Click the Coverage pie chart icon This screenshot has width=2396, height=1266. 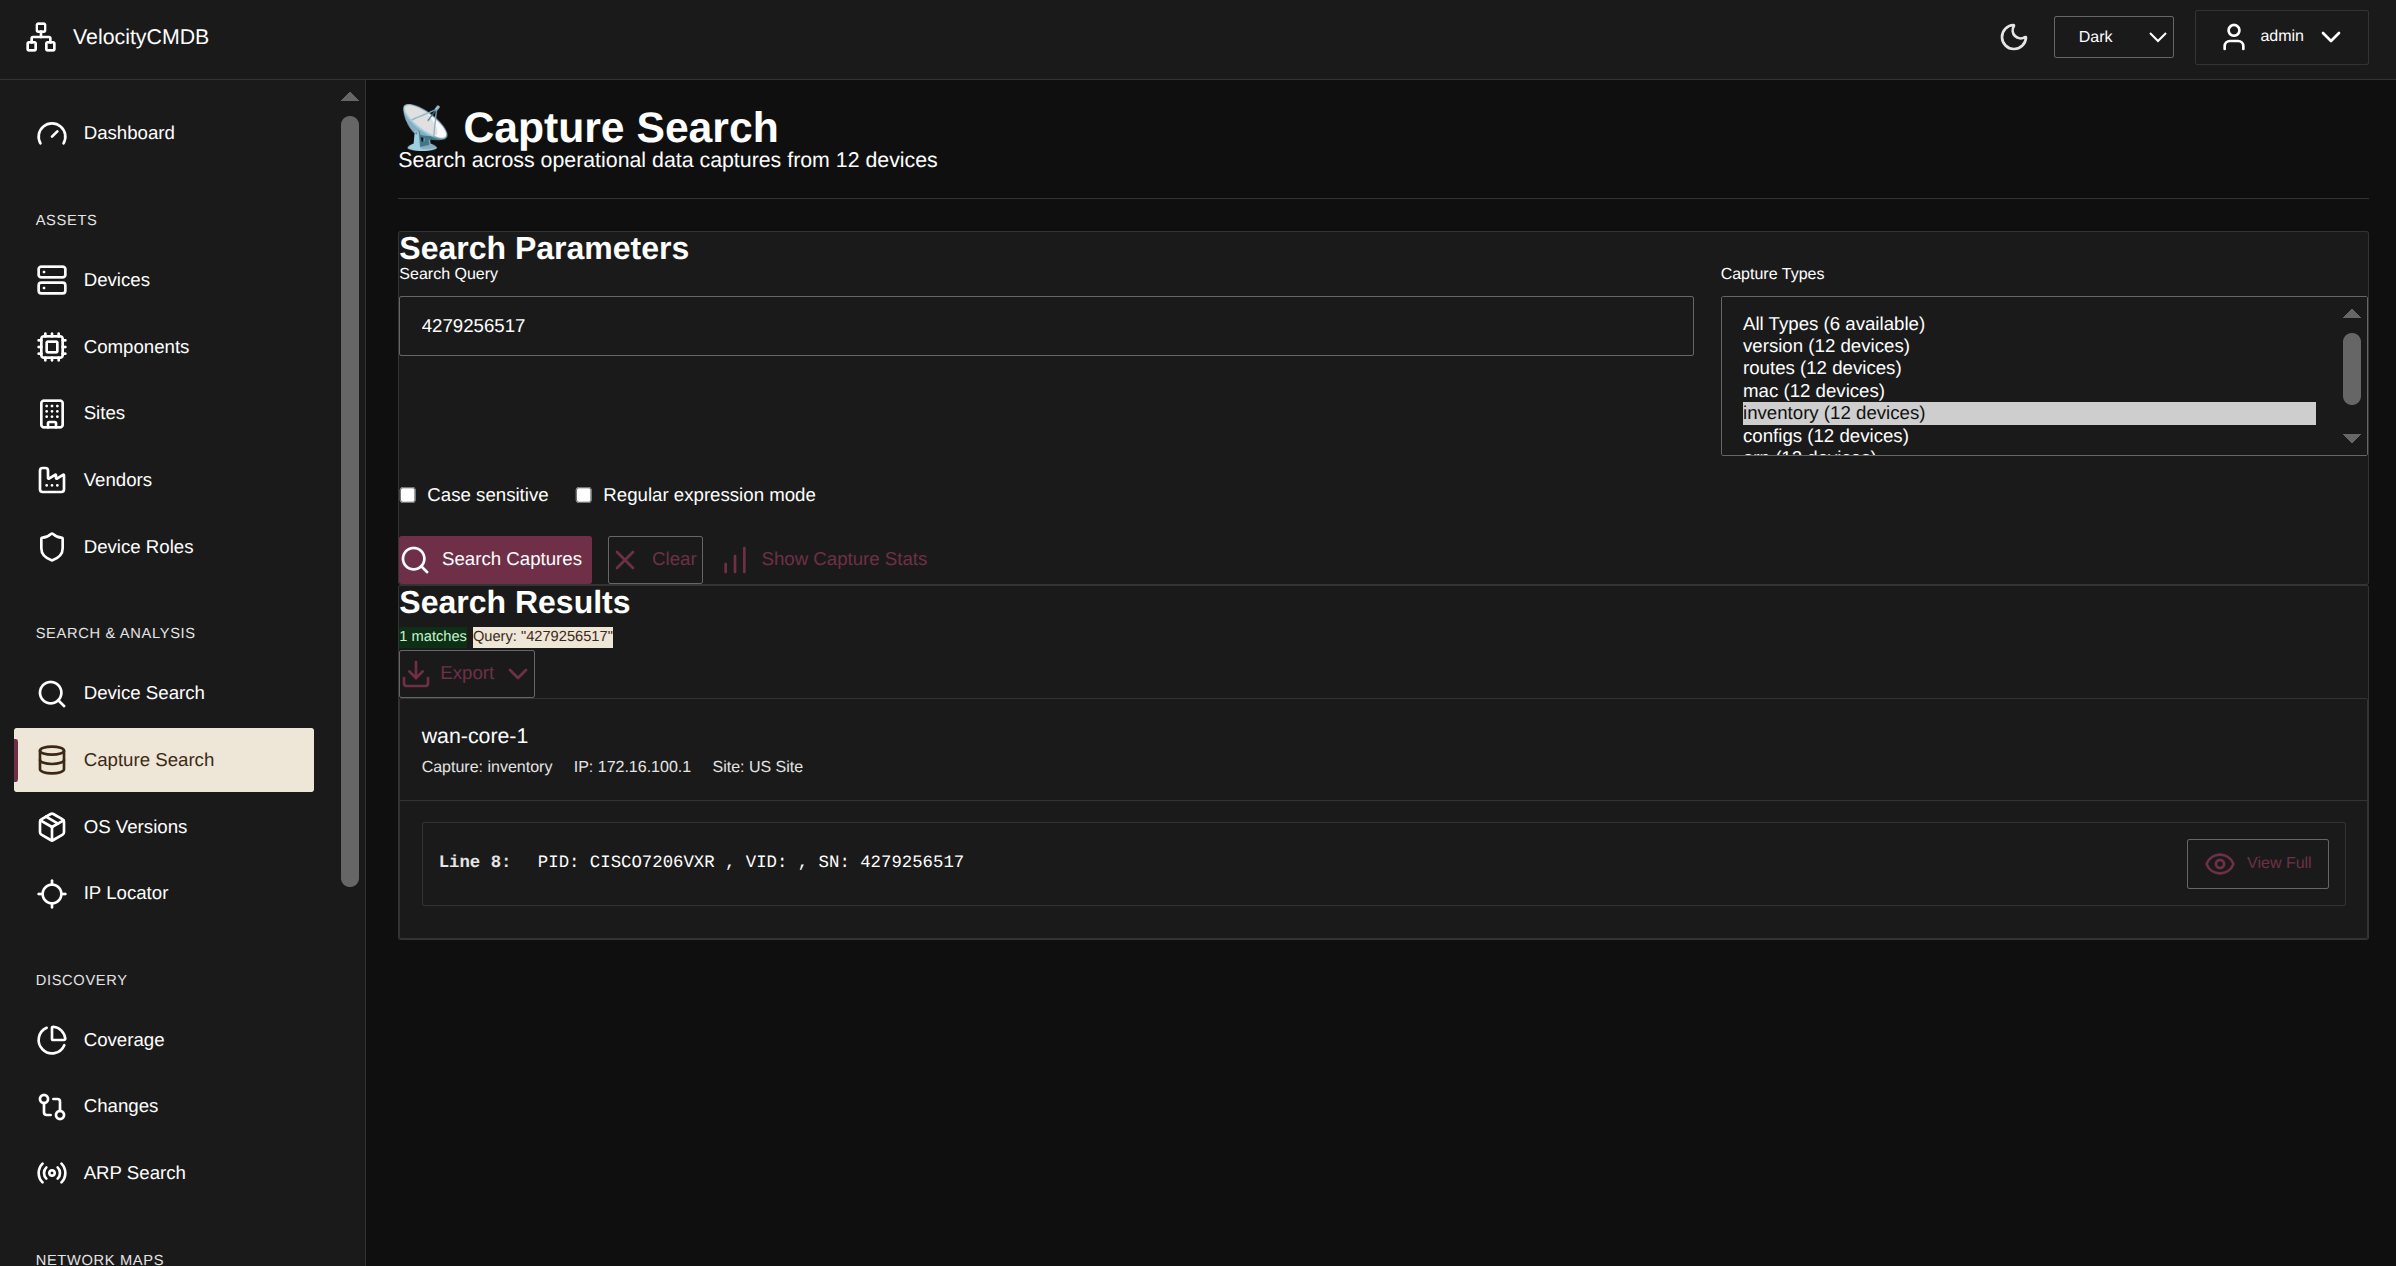(x=52, y=1040)
